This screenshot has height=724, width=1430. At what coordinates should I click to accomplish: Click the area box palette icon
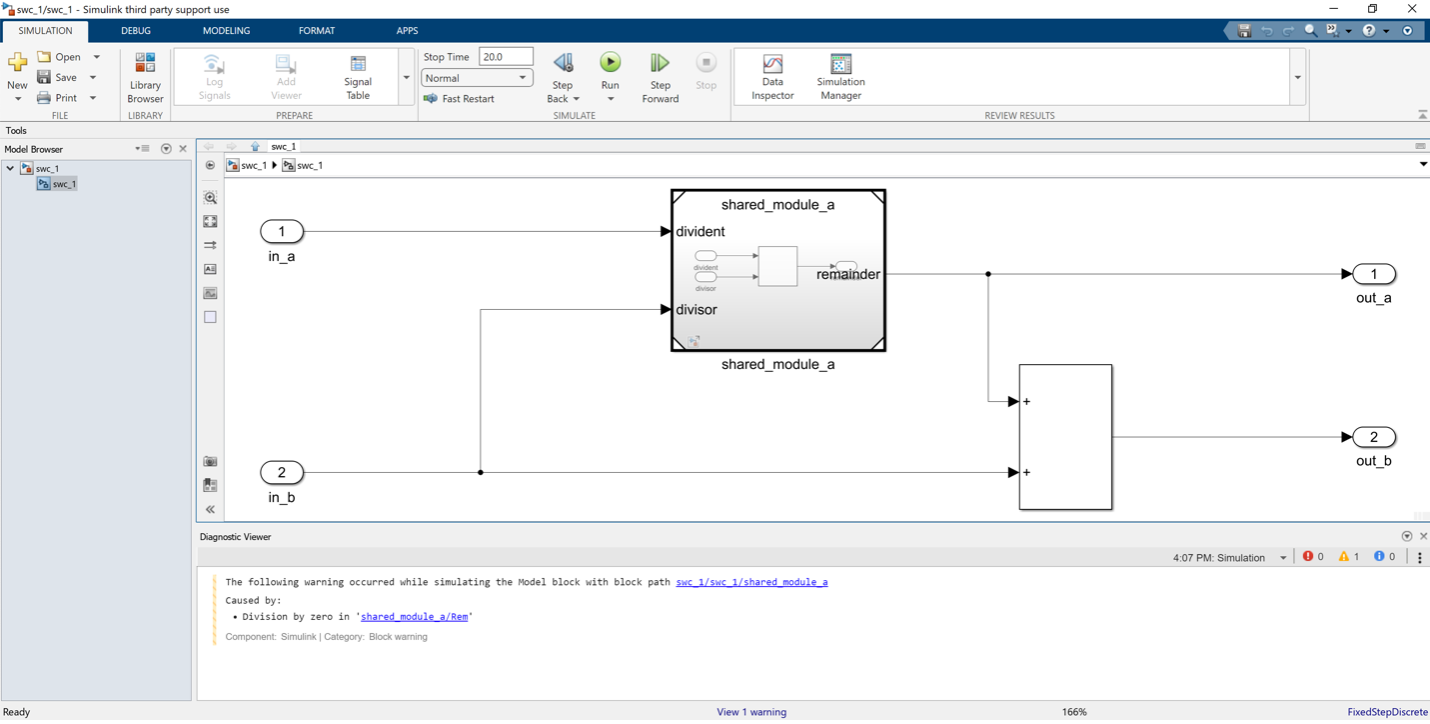[210, 317]
